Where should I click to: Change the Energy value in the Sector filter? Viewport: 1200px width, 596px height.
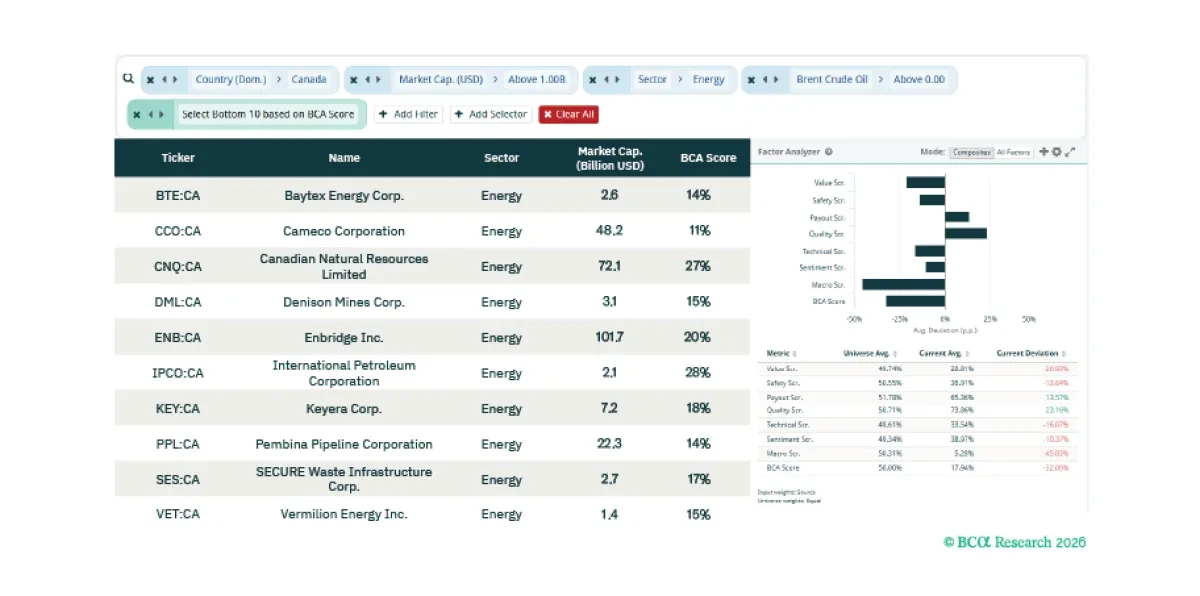tap(709, 80)
